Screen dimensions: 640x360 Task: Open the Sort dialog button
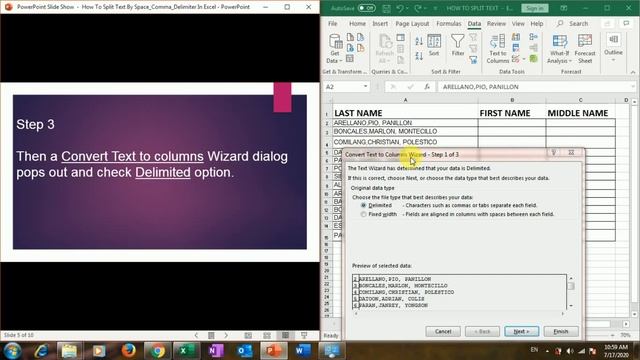[434, 45]
